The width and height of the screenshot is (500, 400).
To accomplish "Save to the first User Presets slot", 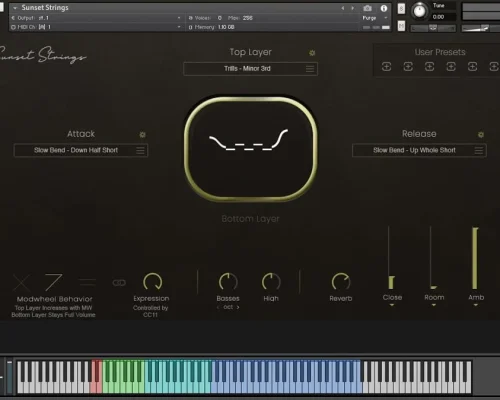I will coord(386,67).
